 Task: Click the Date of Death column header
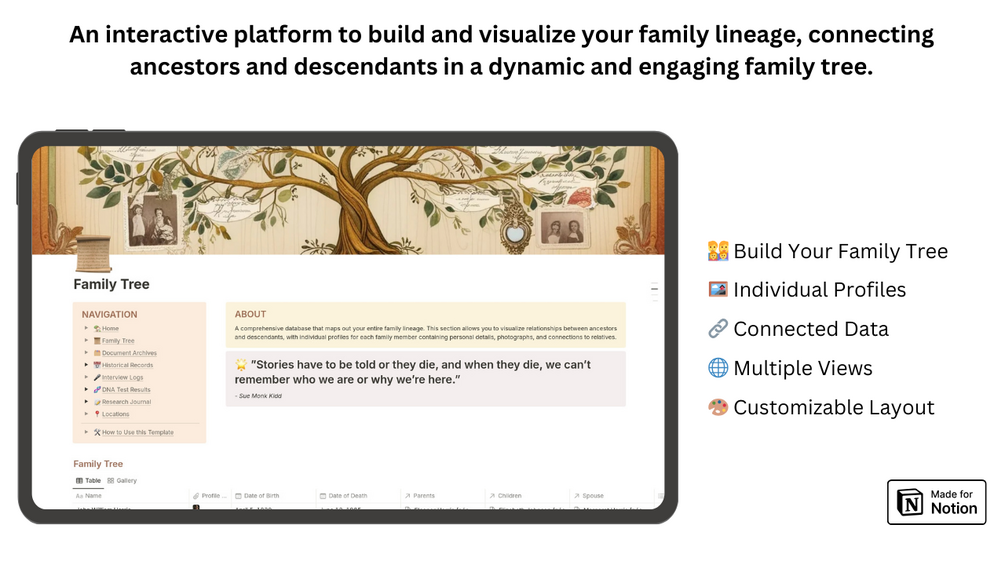[359, 496]
